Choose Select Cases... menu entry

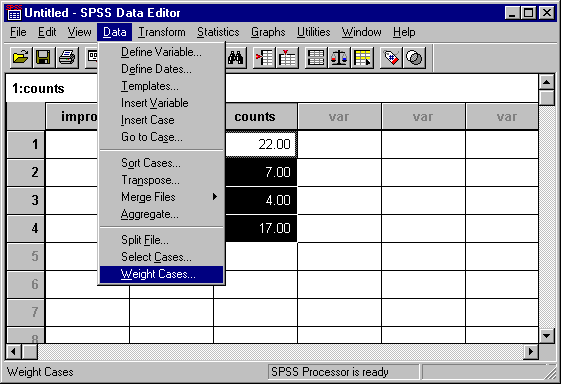(x=161, y=257)
